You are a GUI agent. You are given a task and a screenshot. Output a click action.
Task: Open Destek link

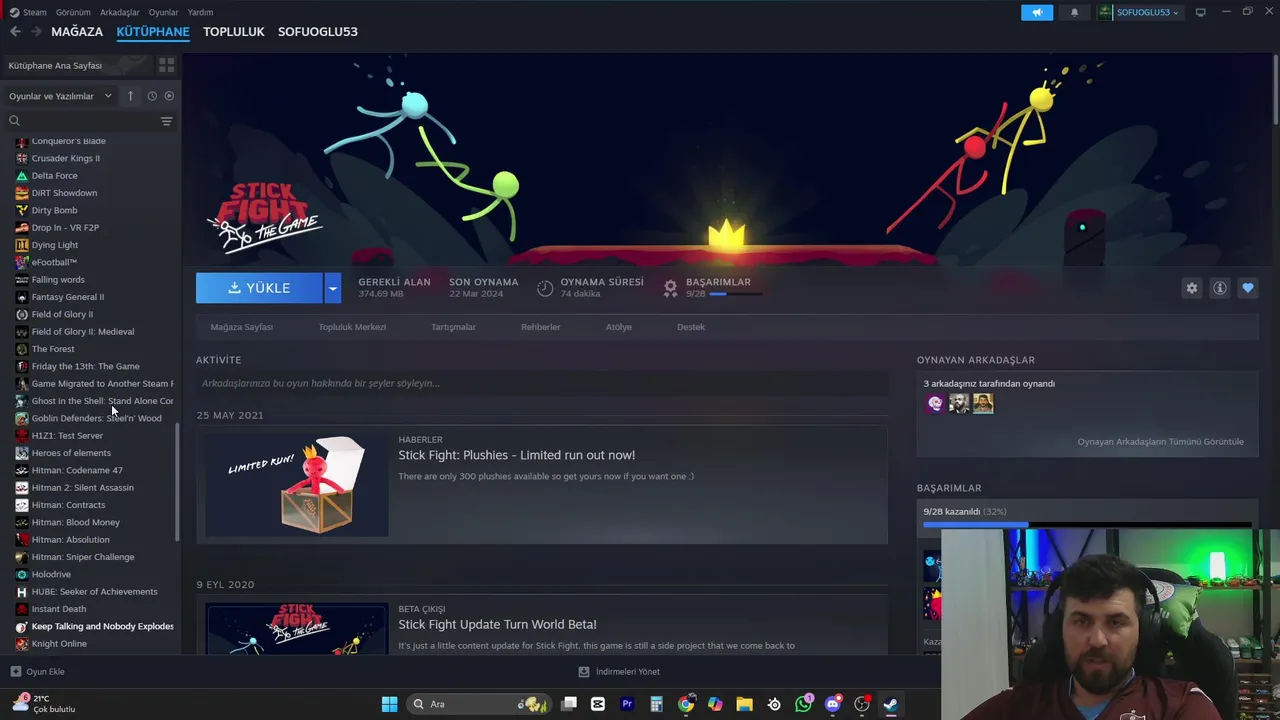point(691,327)
